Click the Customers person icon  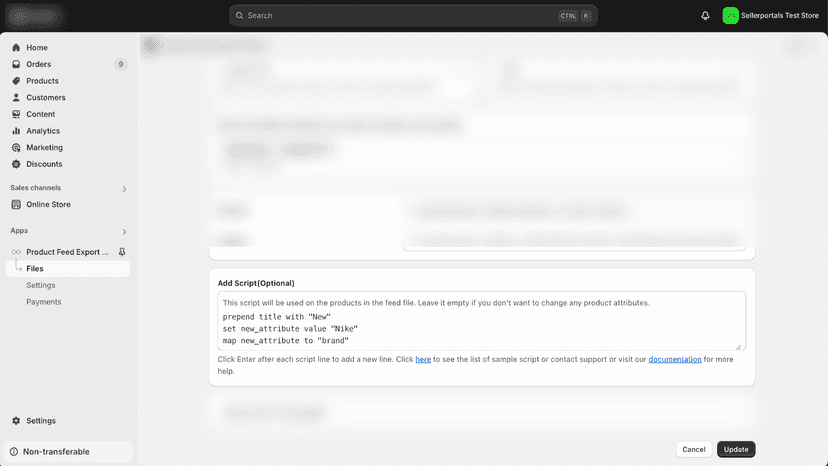click(x=16, y=97)
